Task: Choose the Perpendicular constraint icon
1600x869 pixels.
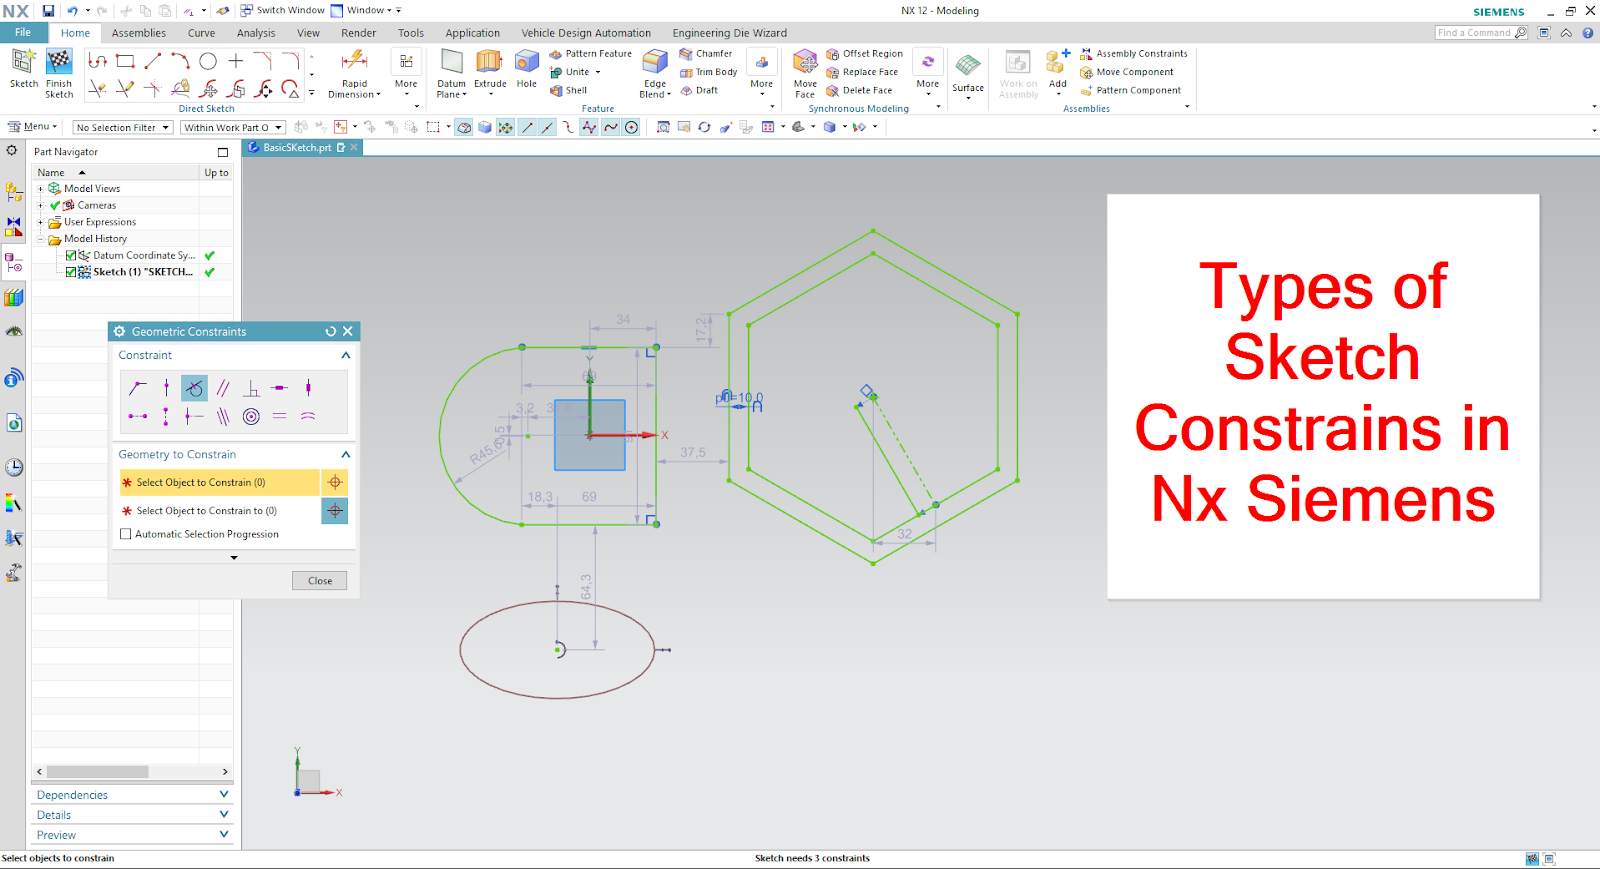Action: [x=251, y=388]
